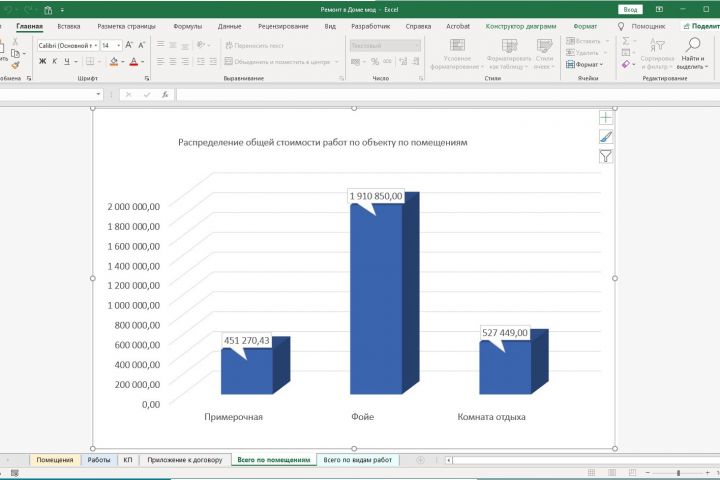Toggle bold formatting (Ж)

tap(42, 62)
